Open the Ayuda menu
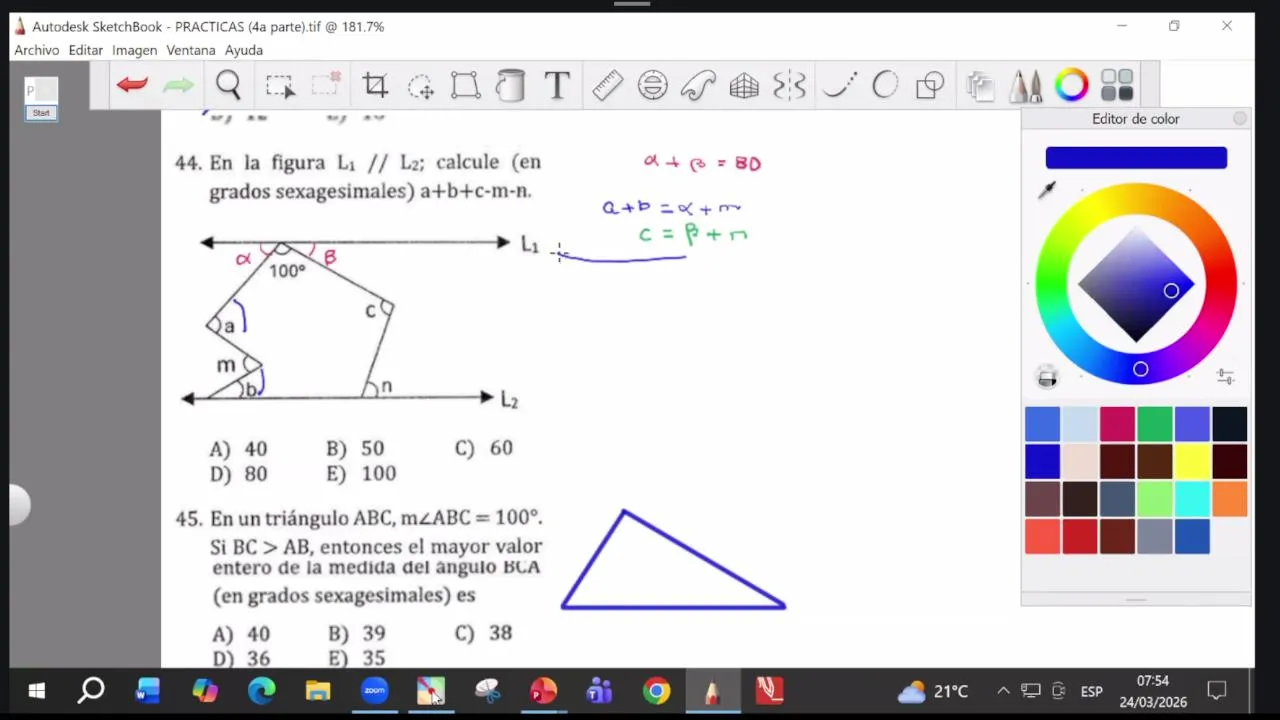Screen dimensions: 1280x720 [244, 50]
